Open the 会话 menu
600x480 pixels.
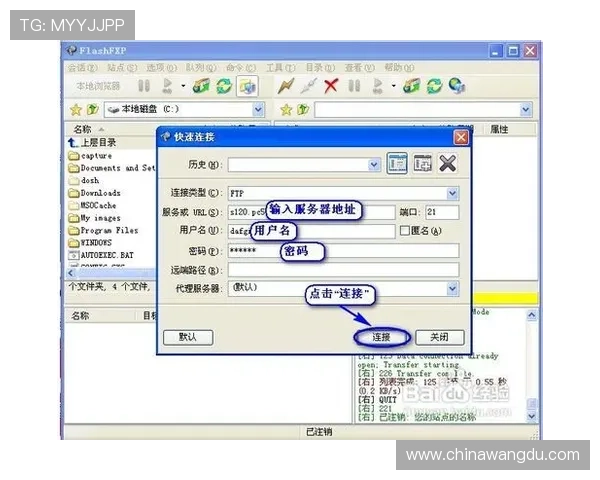(x=82, y=68)
